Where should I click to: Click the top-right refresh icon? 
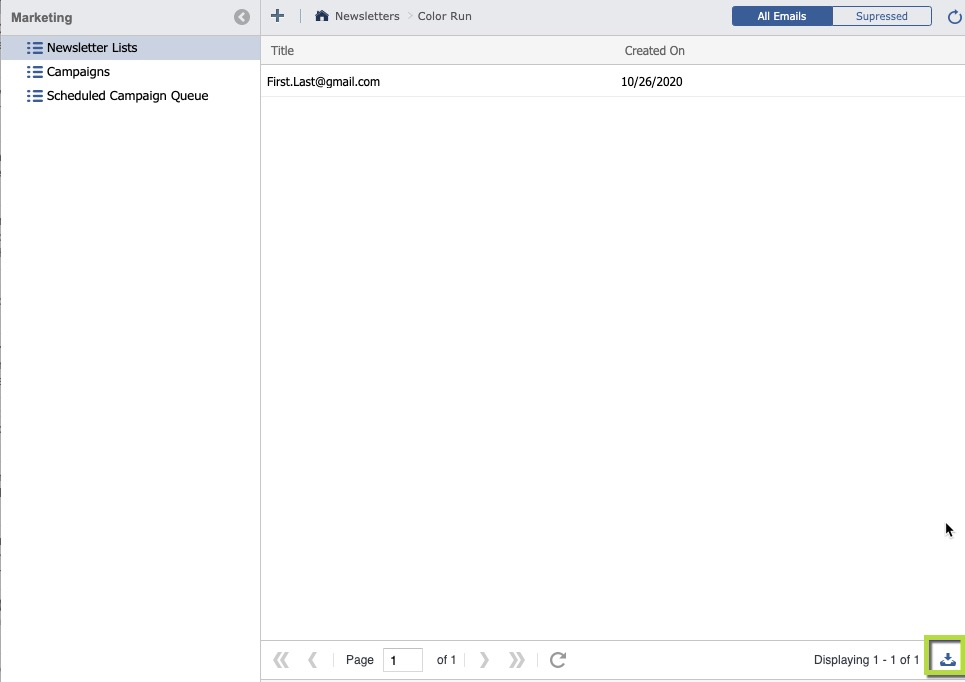954,17
